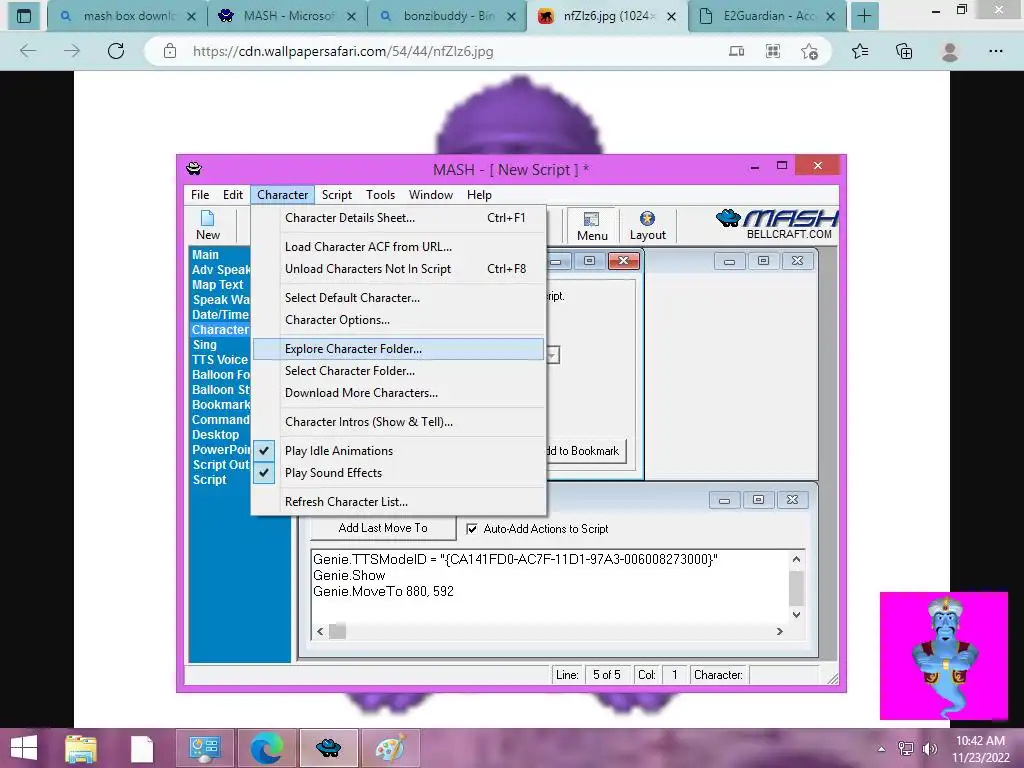Click MASH taskbar icon

(328, 748)
